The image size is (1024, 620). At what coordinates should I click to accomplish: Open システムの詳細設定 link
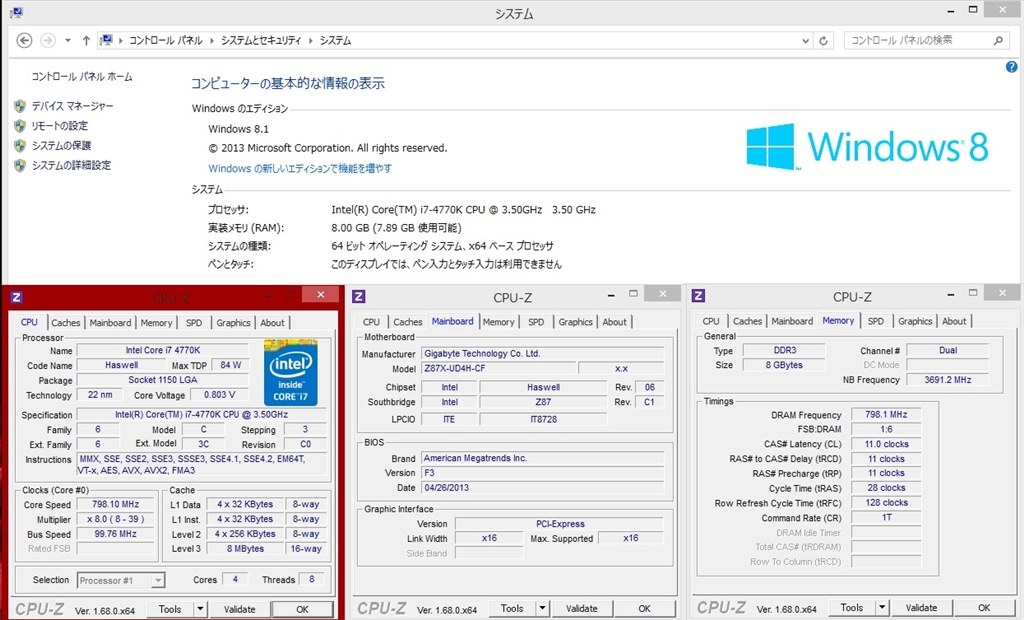(71, 165)
